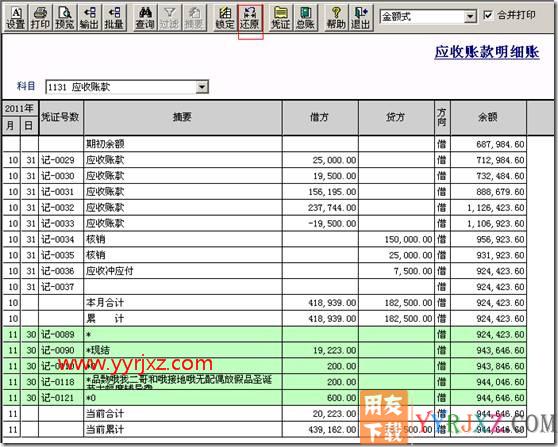Click the 退出 (Exit) door icon
The image size is (558, 447).
click(x=360, y=18)
